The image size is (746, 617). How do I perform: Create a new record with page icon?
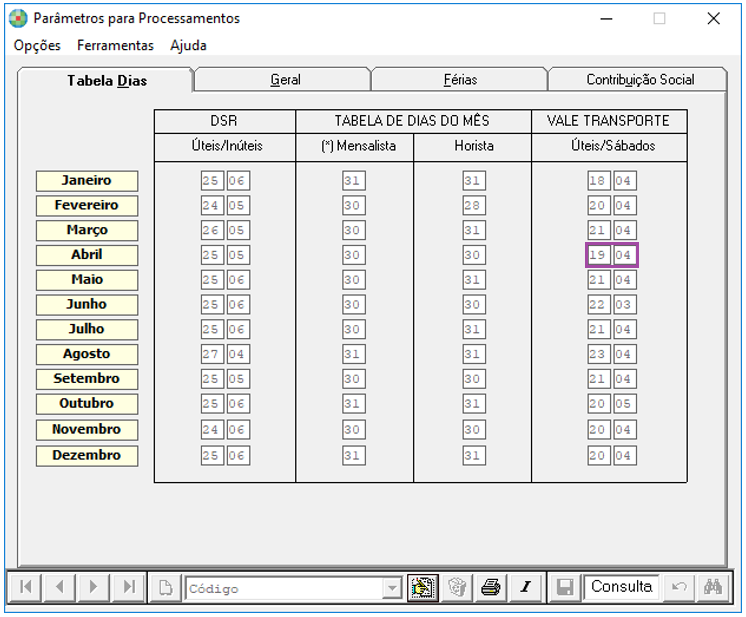click(166, 588)
